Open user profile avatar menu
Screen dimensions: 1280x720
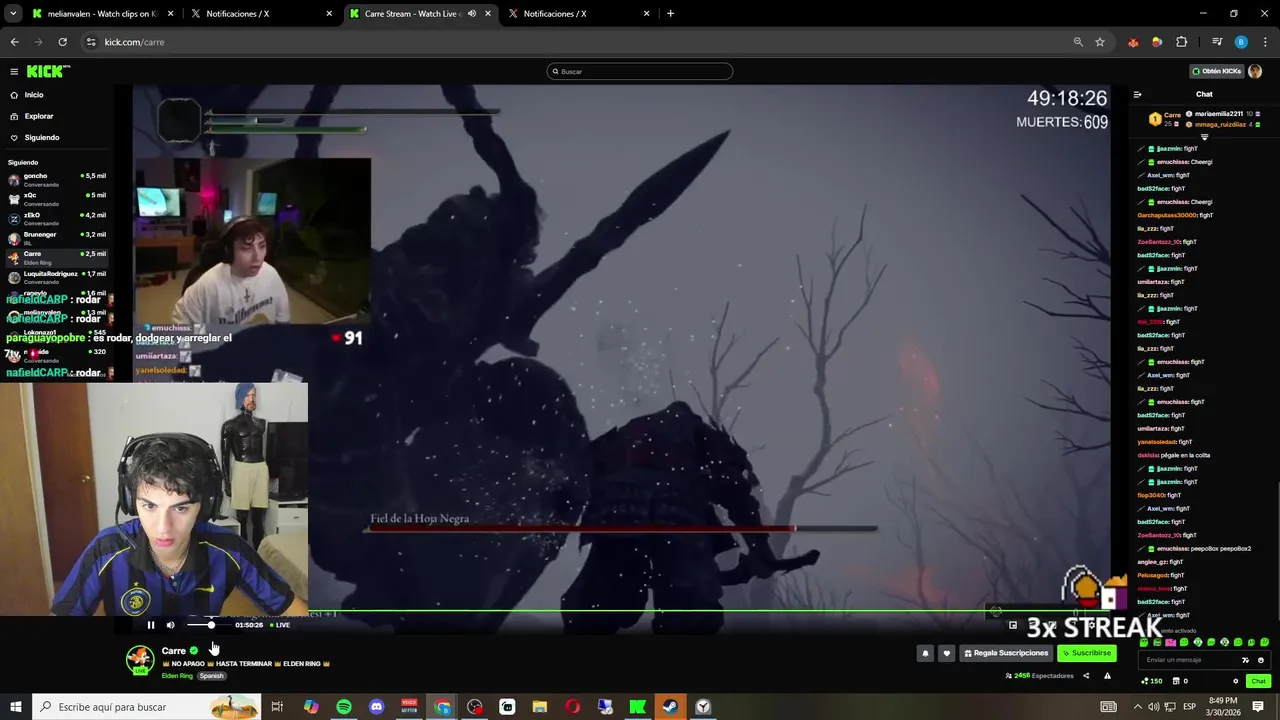1255,71
